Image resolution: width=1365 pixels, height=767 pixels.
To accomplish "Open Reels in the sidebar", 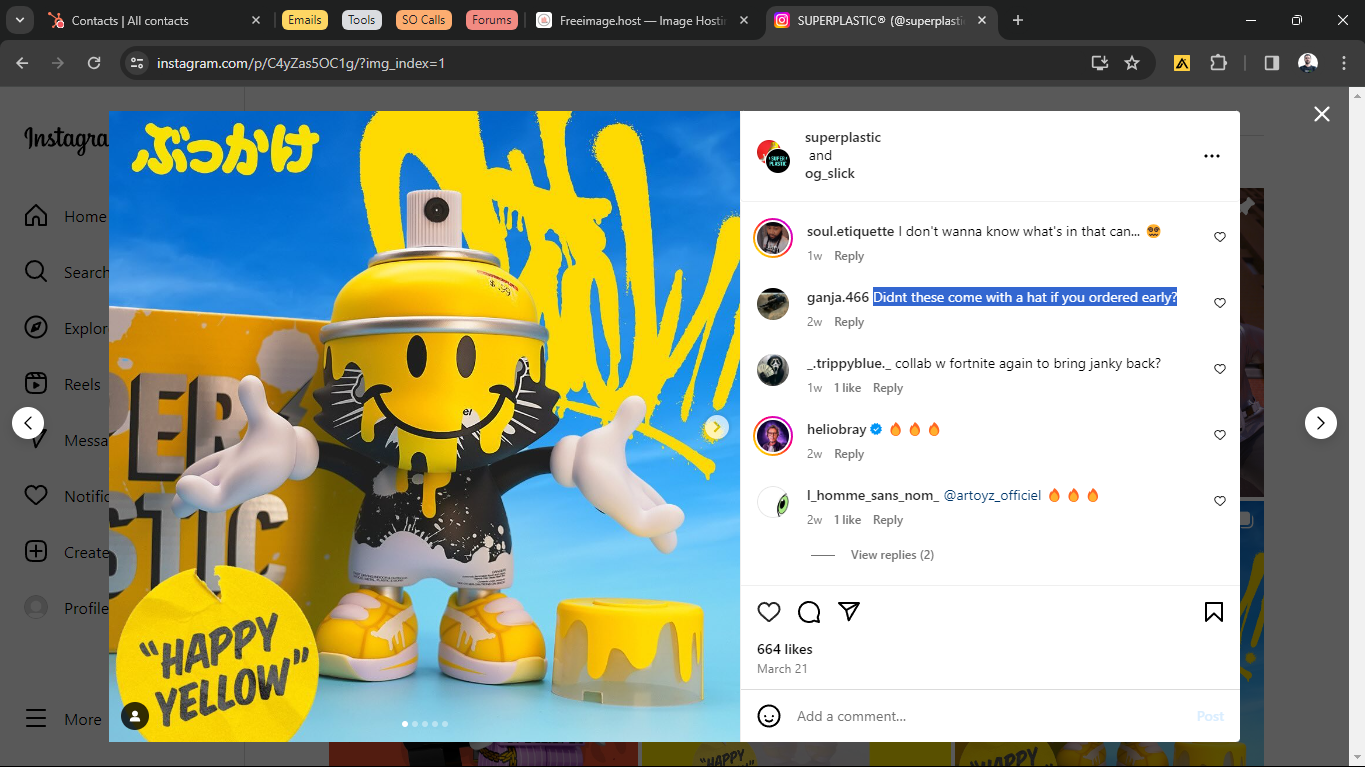I will coord(63,384).
